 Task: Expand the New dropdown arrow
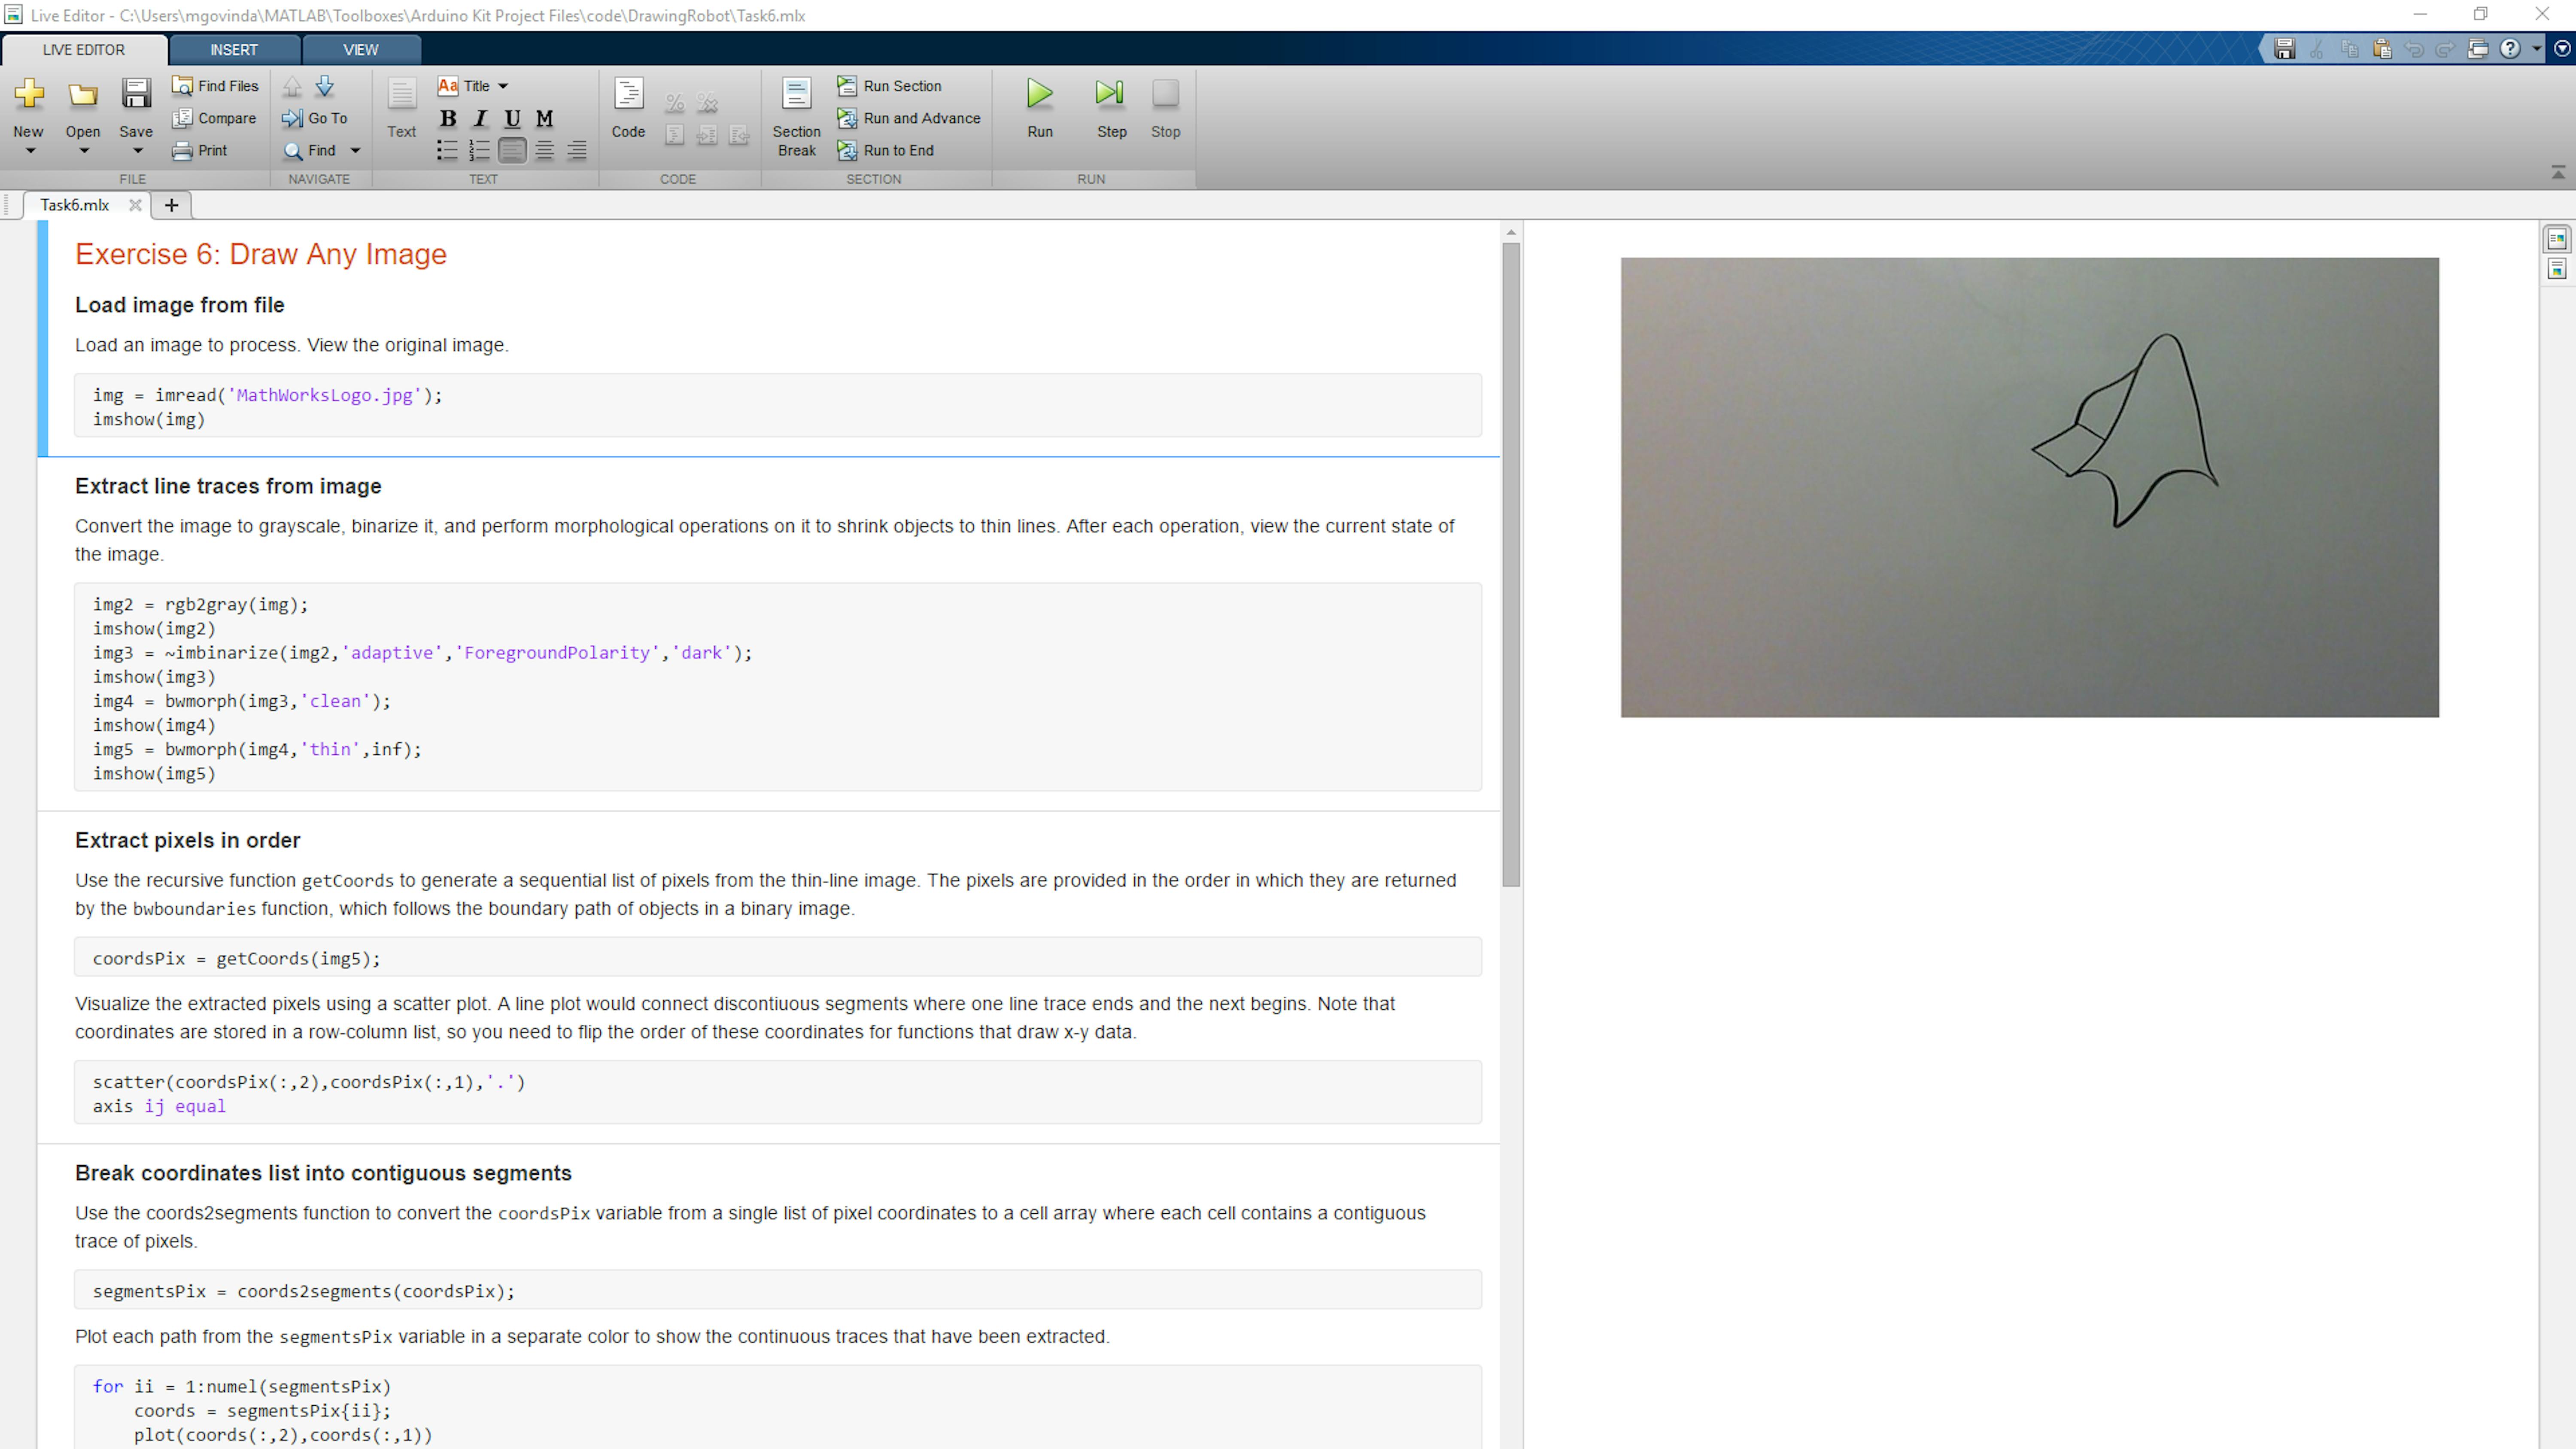(x=30, y=151)
